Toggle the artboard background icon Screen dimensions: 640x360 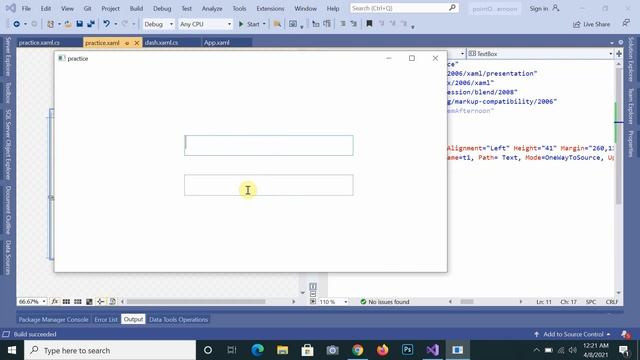click(89, 302)
